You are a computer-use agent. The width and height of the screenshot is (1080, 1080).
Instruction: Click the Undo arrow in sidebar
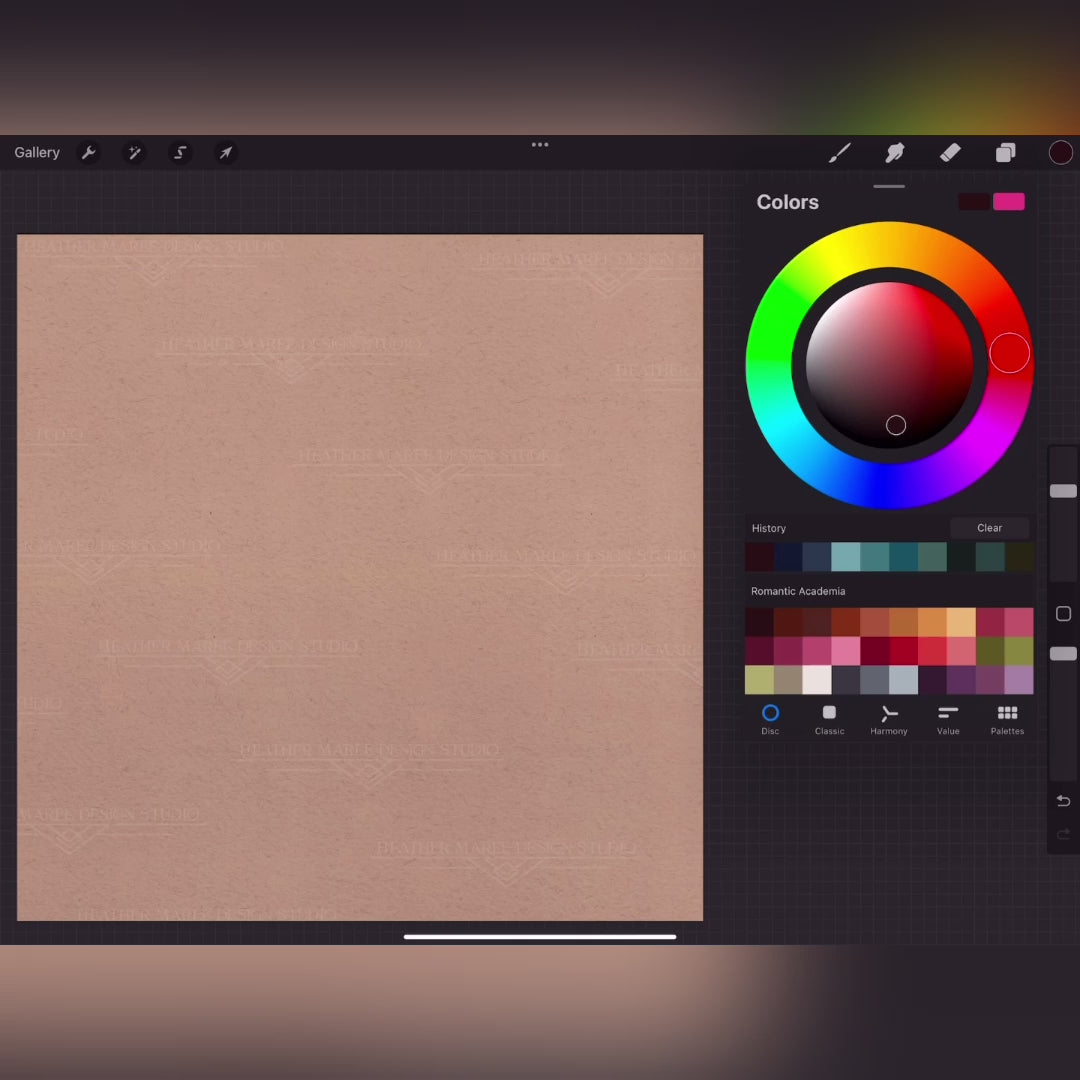[1063, 801]
